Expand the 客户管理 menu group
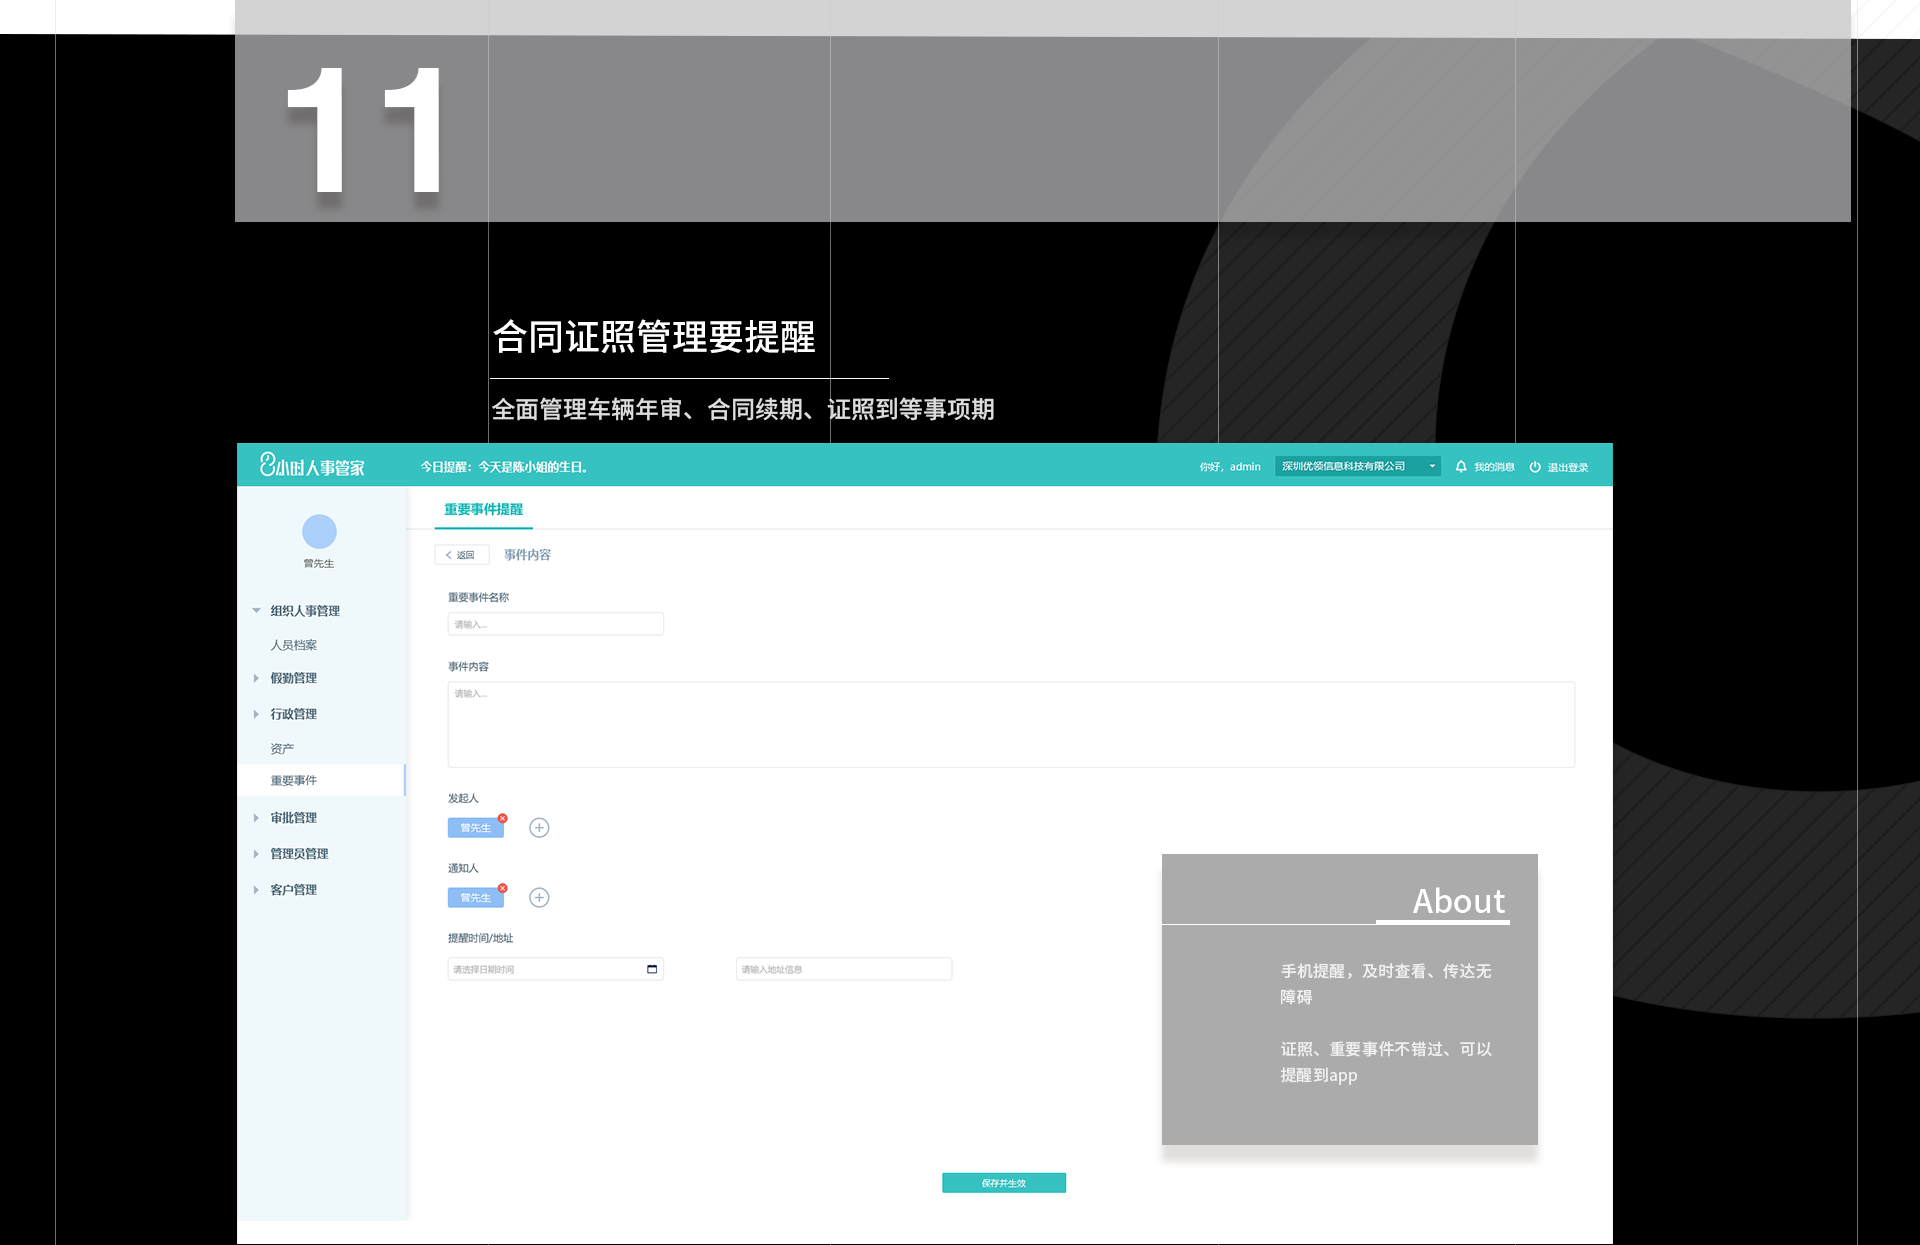 pos(256,890)
